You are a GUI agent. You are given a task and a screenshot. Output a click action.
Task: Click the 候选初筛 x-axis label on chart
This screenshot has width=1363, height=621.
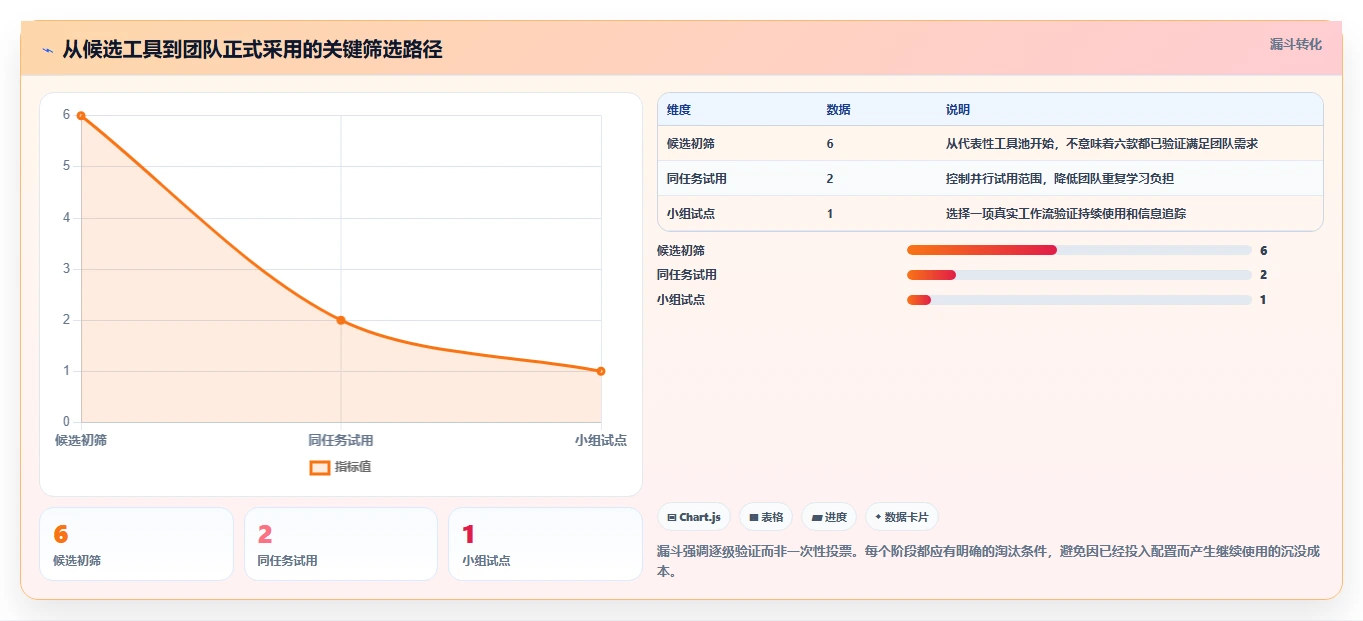click(x=81, y=440)
